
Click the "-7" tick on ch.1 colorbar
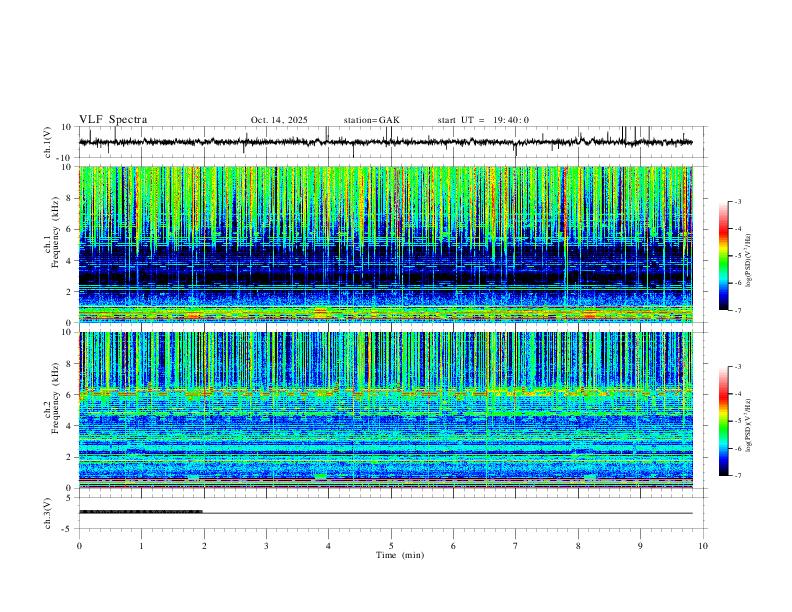pyautogui.click(x=738, y=310)
